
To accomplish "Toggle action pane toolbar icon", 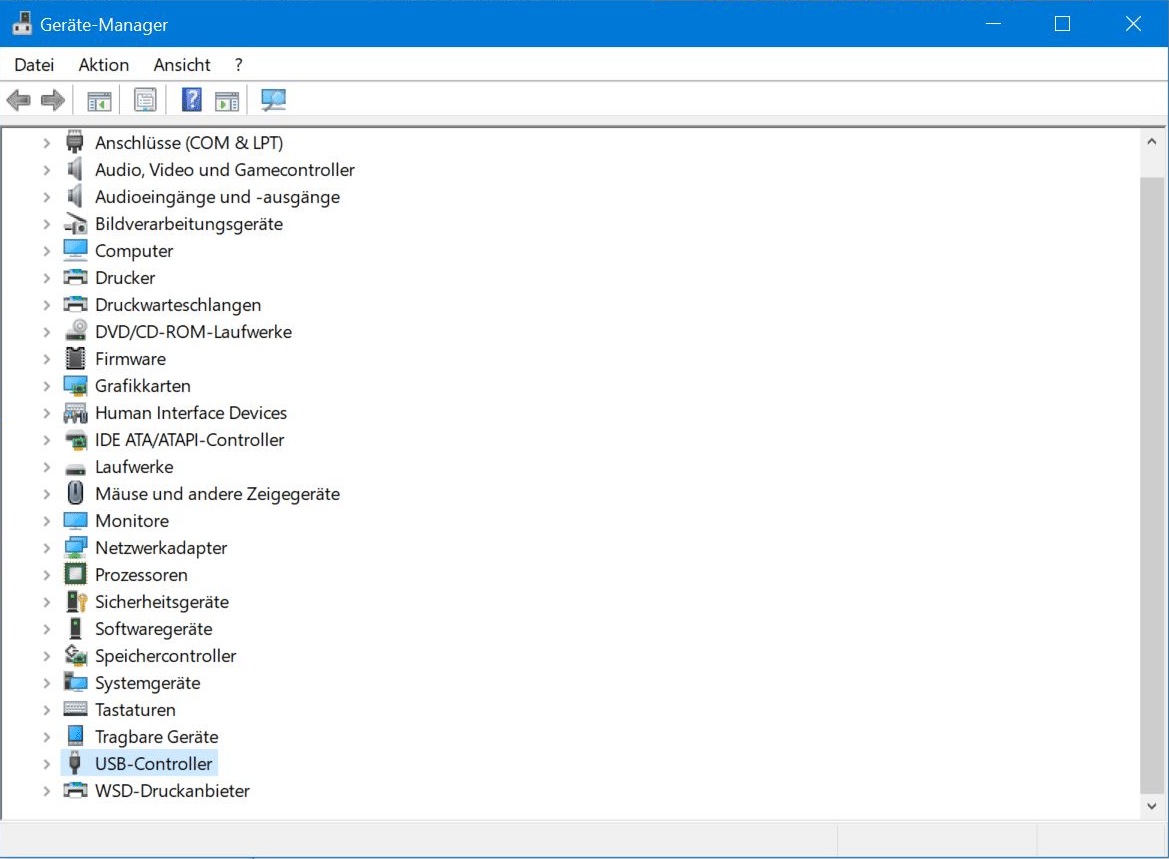I will pyautogui.click(x=227, y=100).
